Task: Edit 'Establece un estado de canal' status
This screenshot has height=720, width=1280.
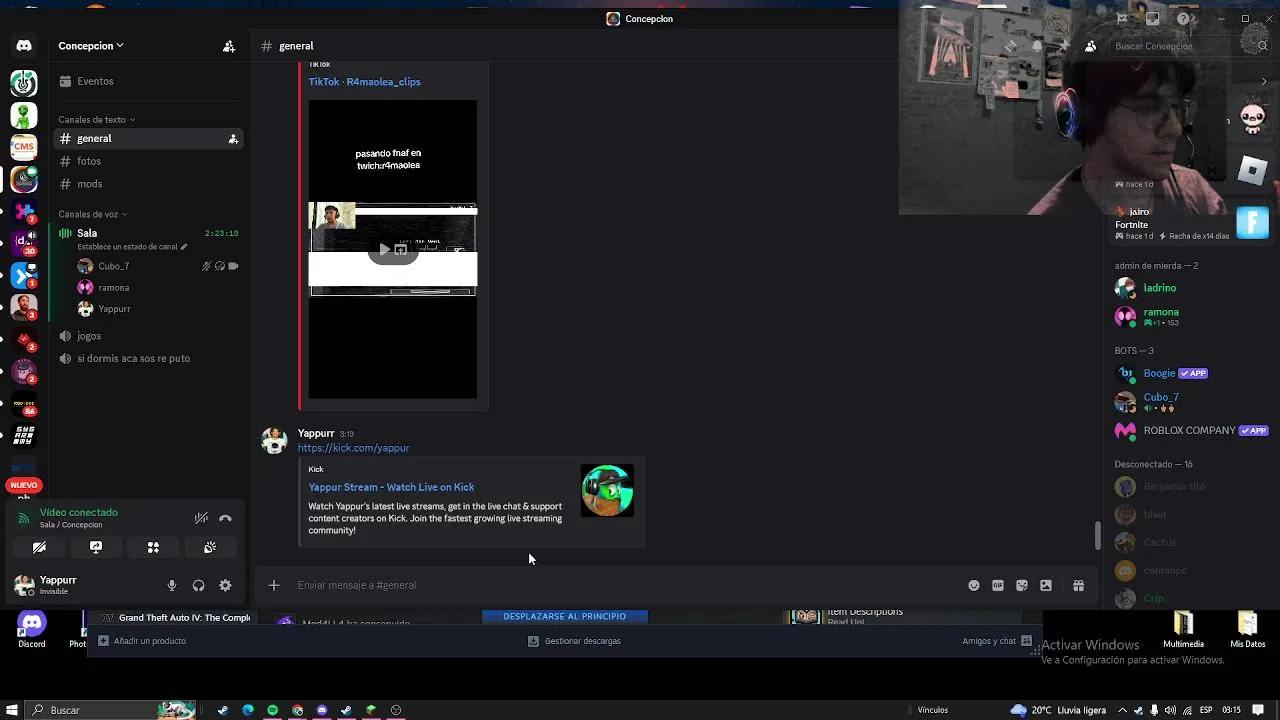Action: coord(132,247)
